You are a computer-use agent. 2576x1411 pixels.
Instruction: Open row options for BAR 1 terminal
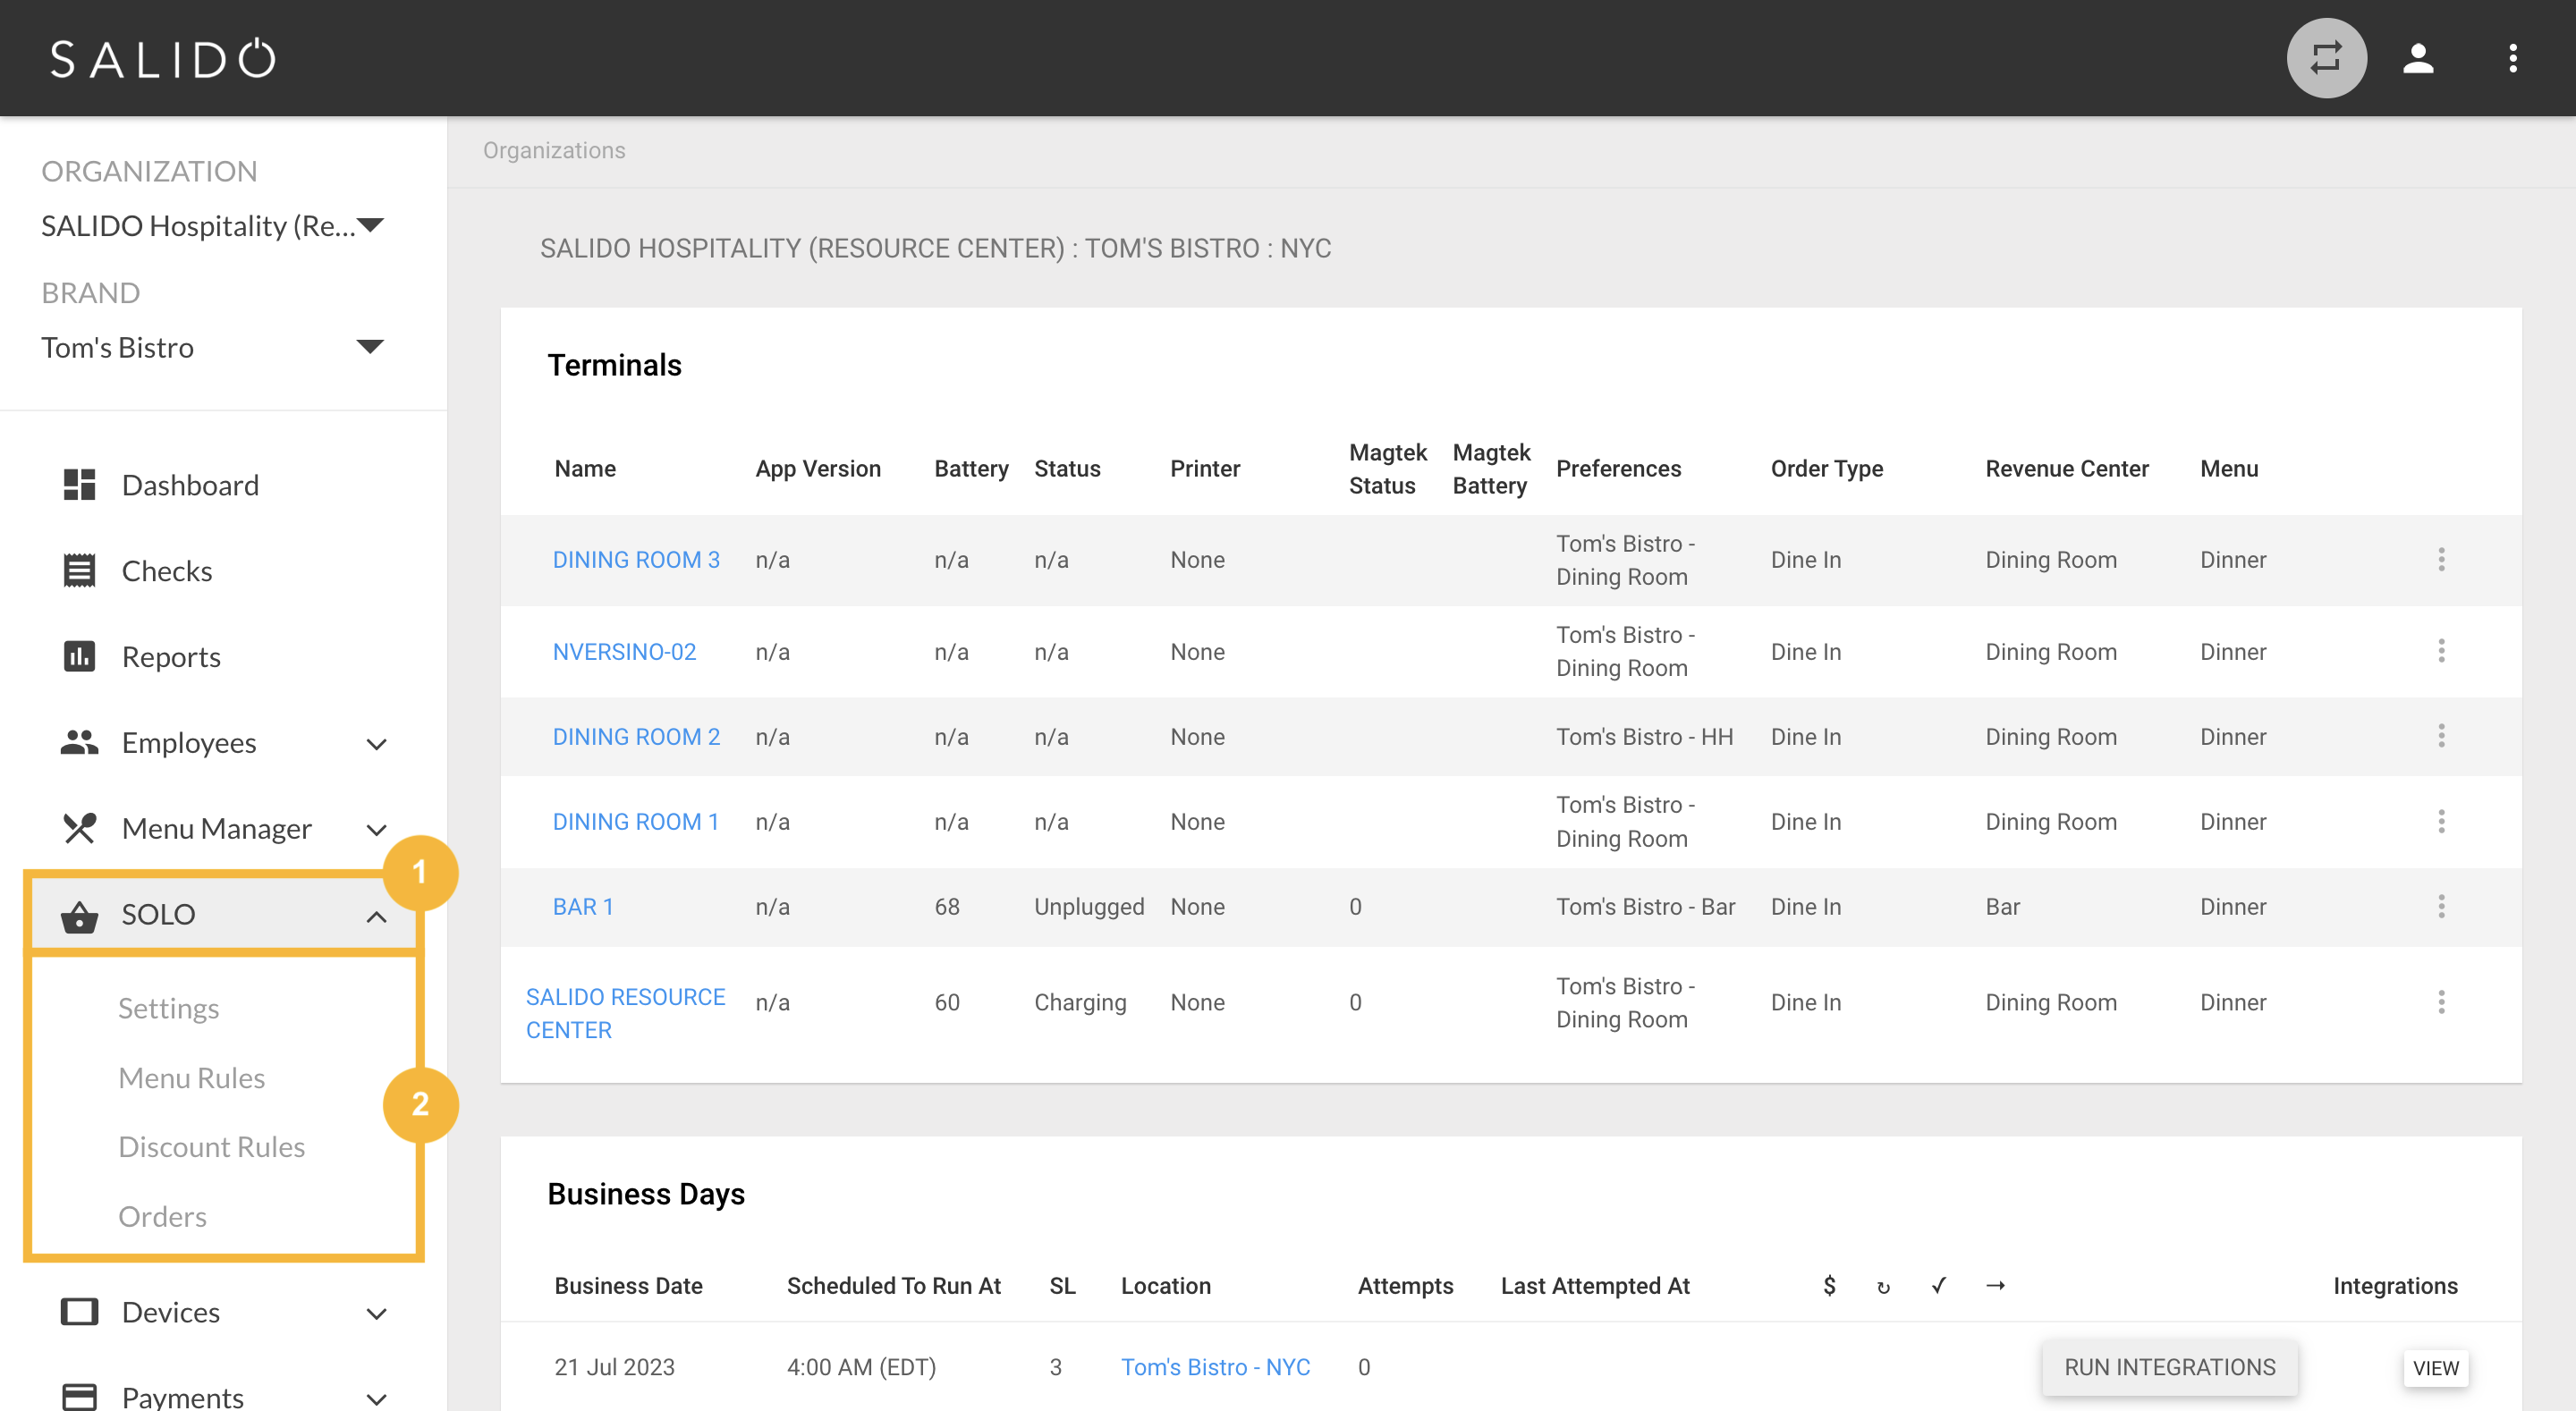click(x=2441, y=907)
